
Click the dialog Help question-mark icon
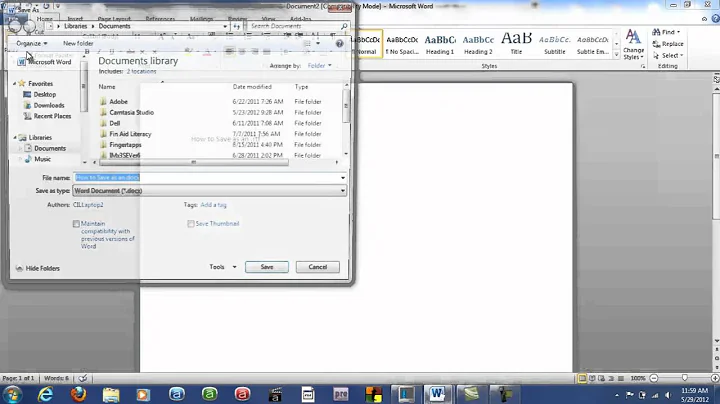339,44
